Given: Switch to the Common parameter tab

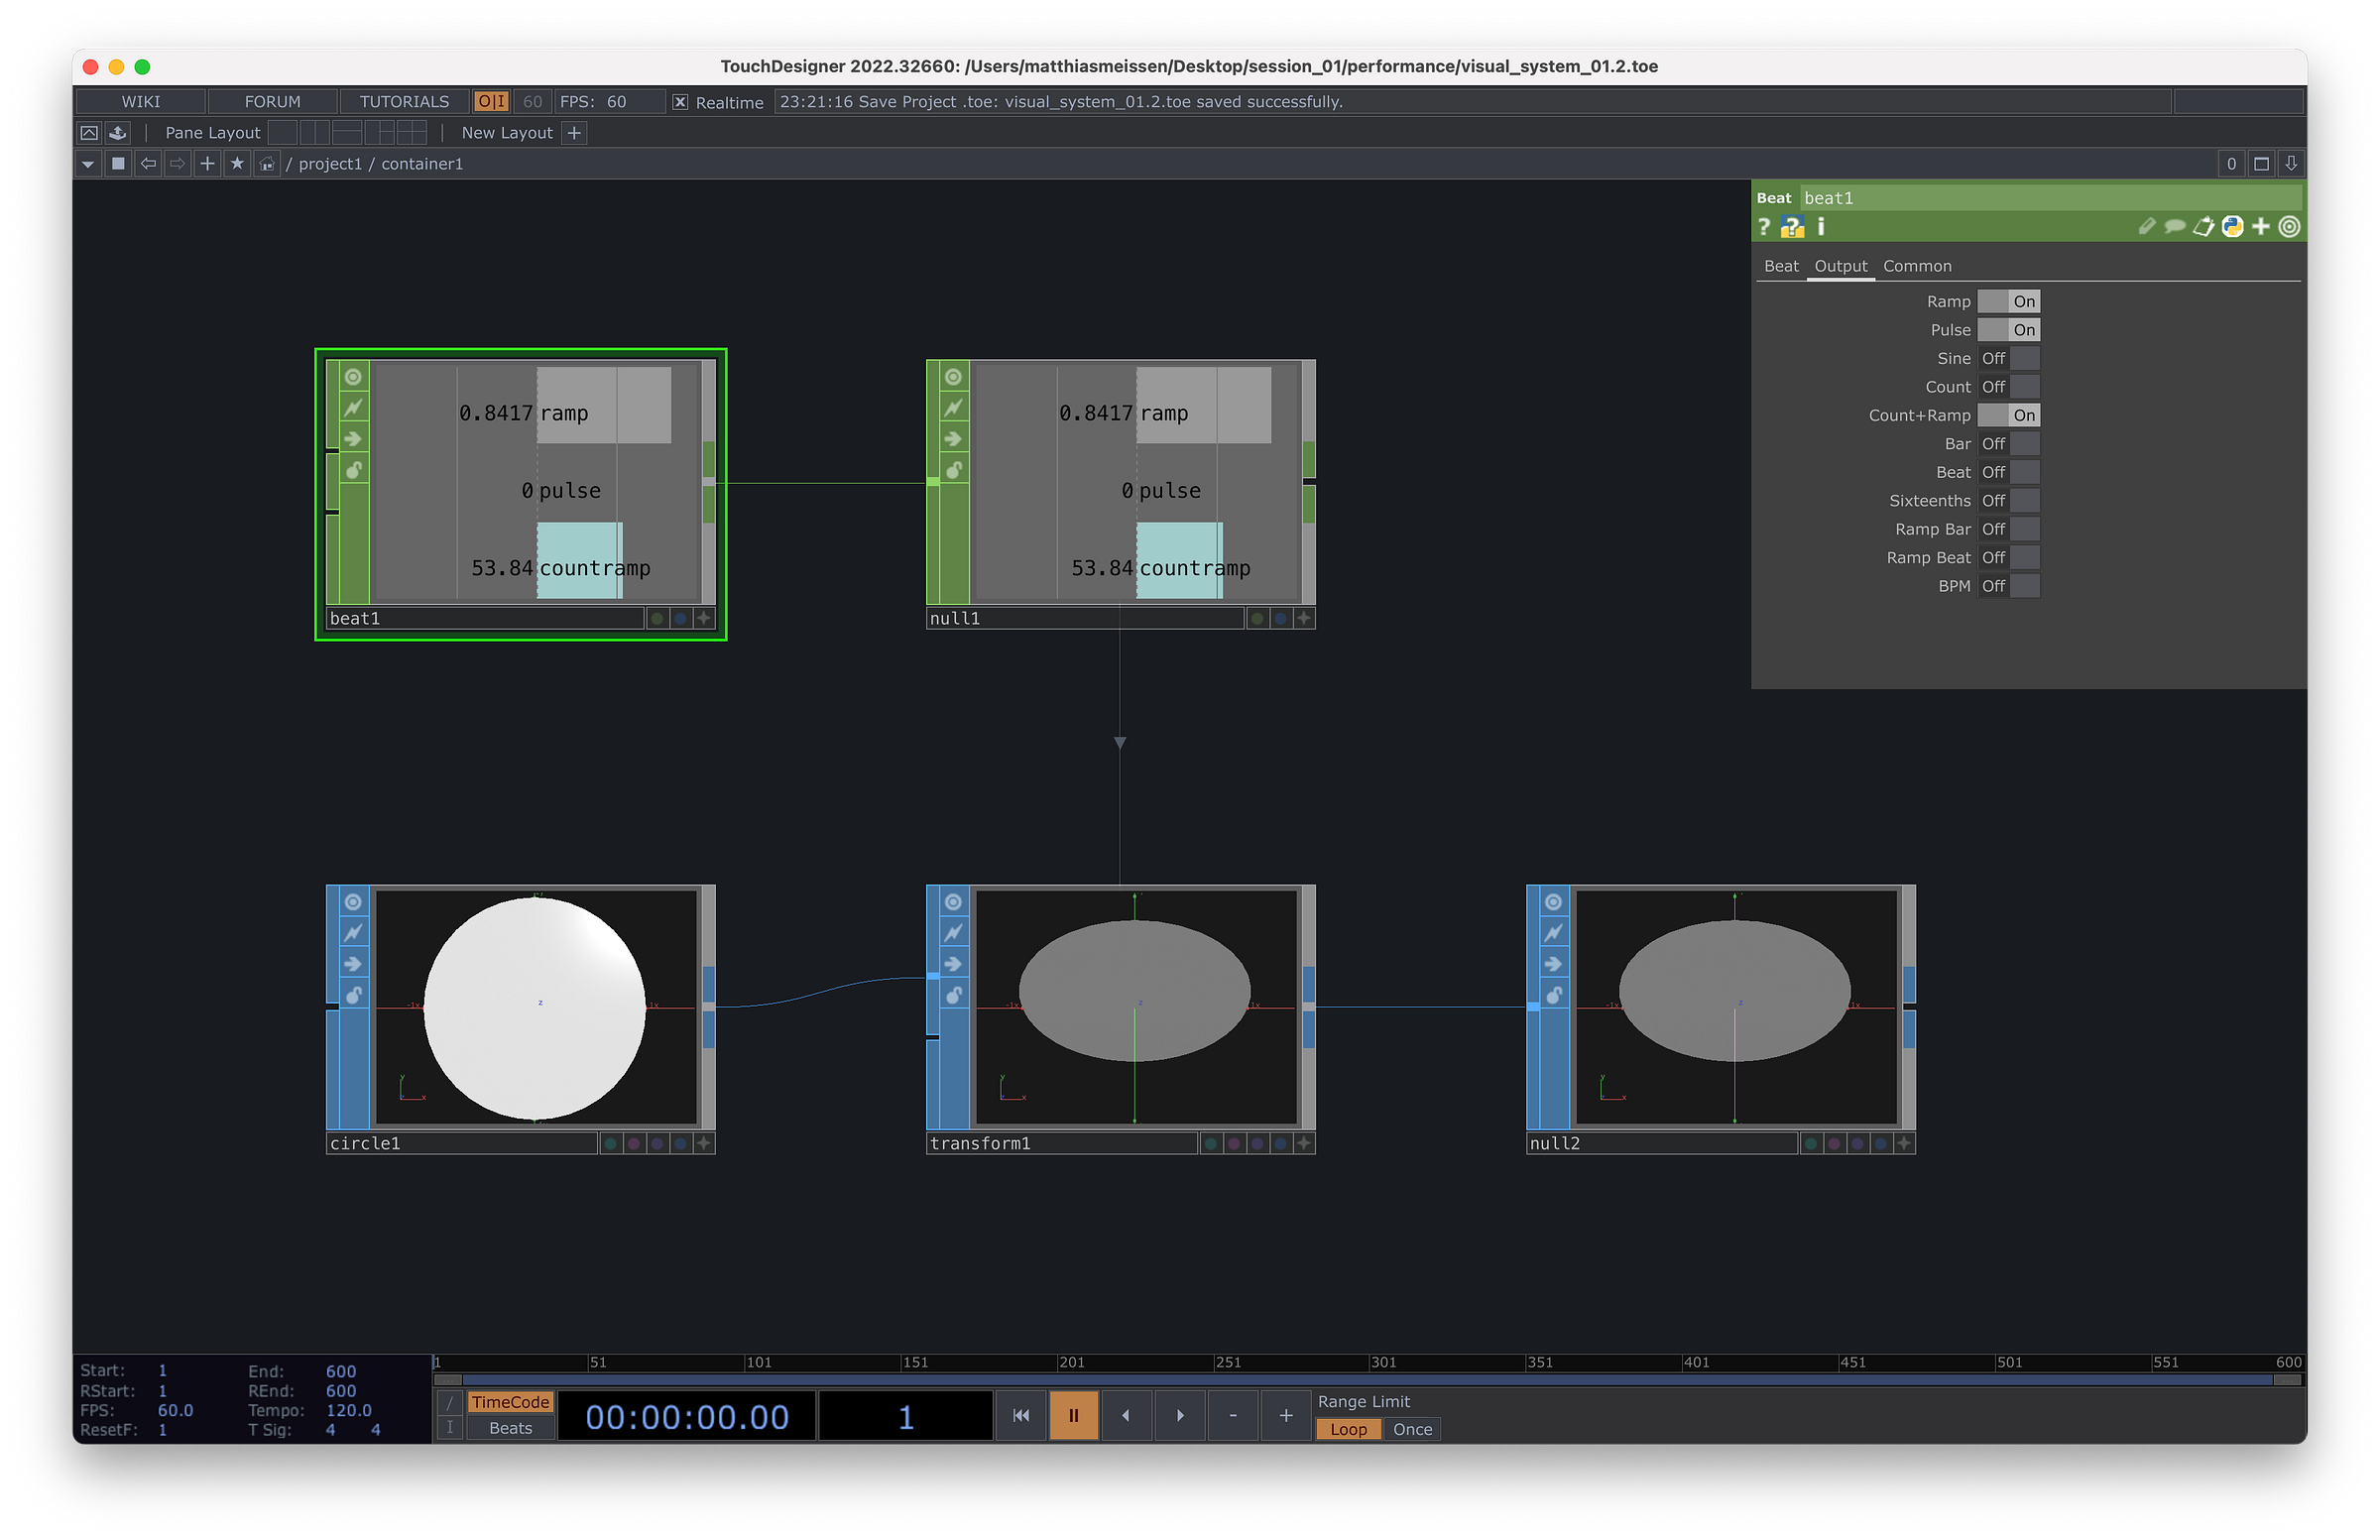Looking at the screenshot, I should (1916, 266).
